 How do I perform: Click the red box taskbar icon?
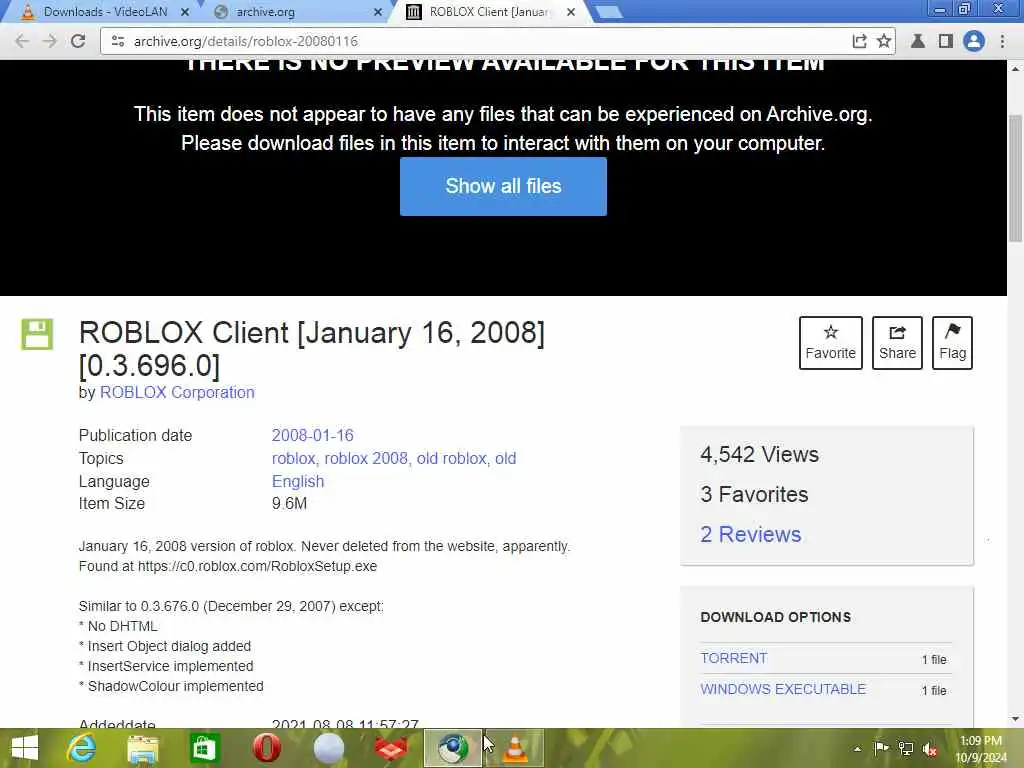(x=391, y=748)
